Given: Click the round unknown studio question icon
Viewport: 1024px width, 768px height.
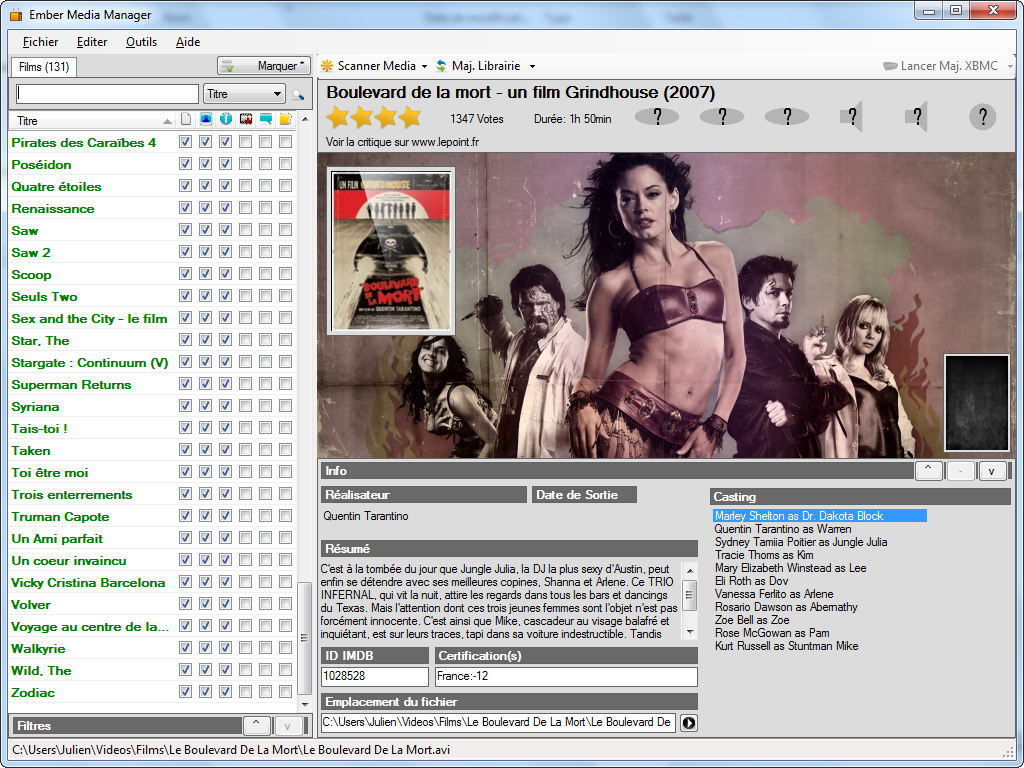Looking at the screenshot, I should [x=982, y=117].
